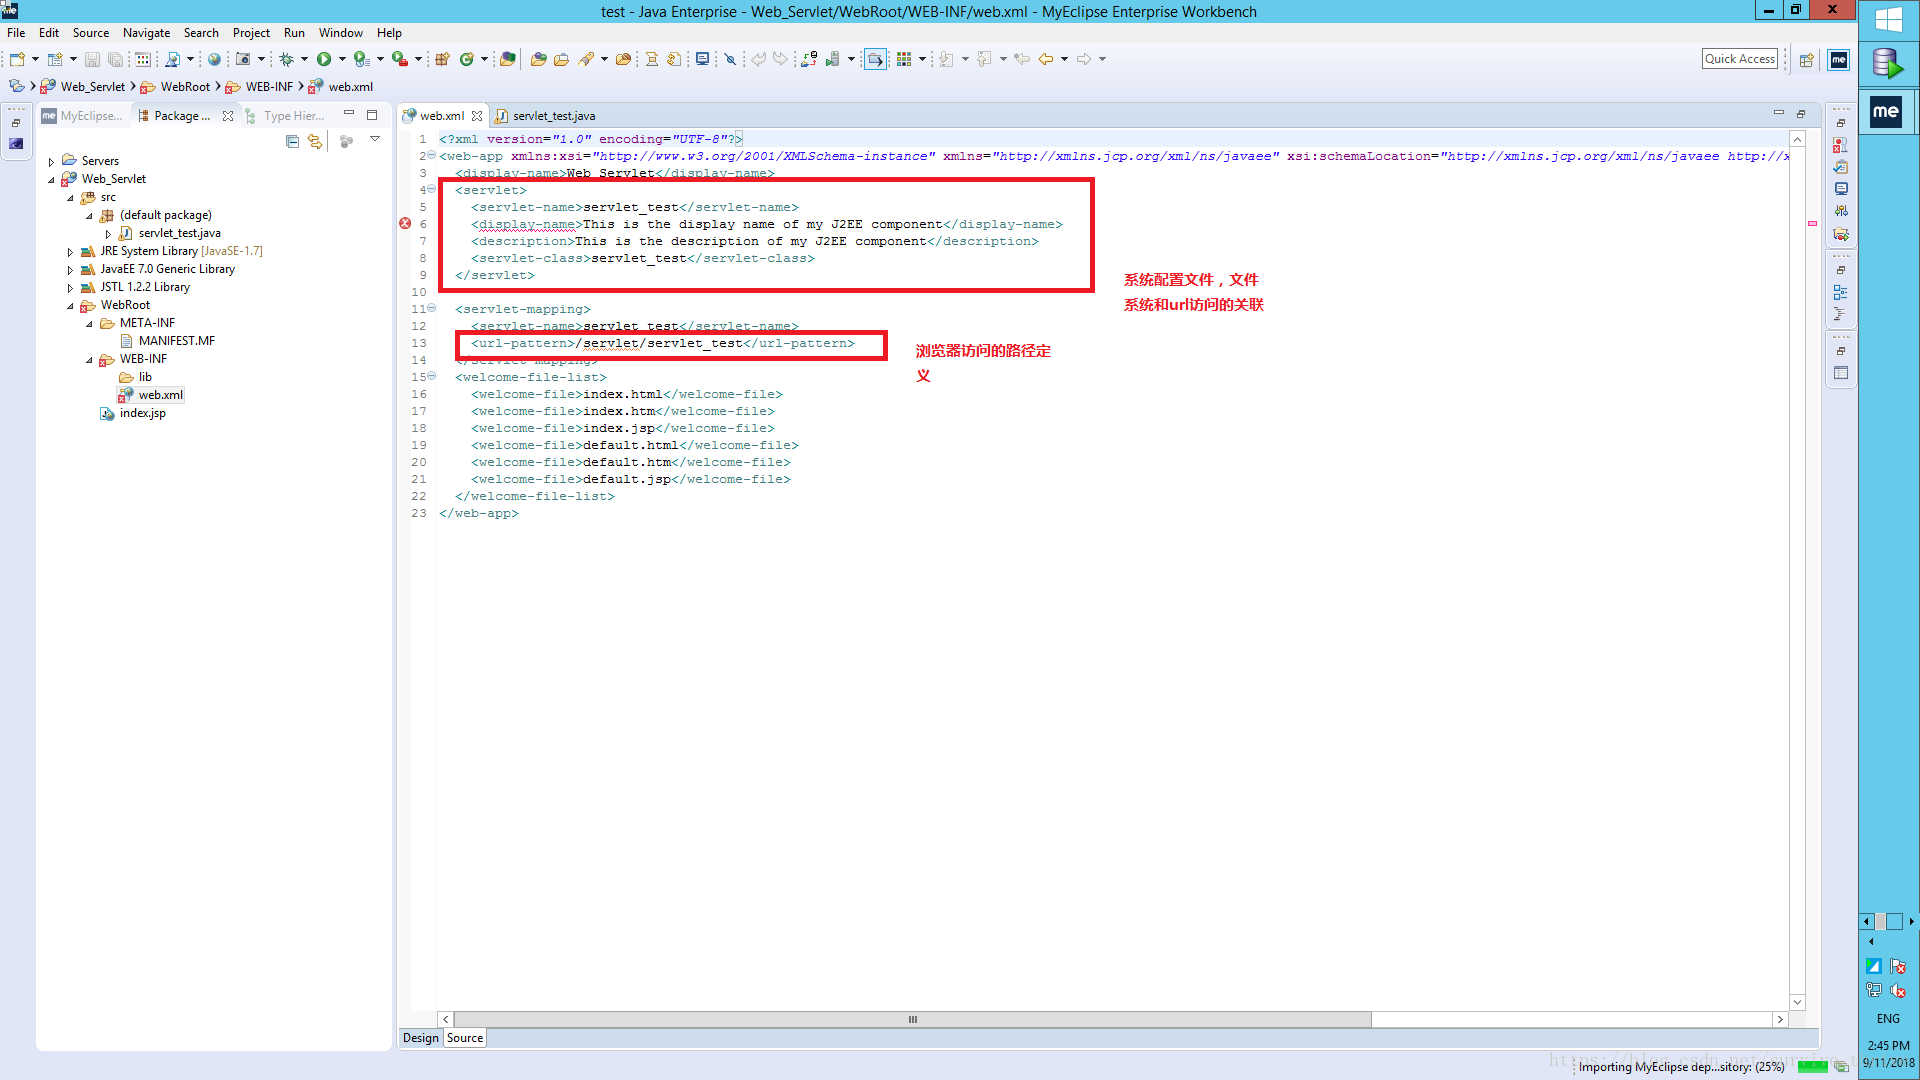Toggle fold on servlet element line 4

[x=432, y=189]
